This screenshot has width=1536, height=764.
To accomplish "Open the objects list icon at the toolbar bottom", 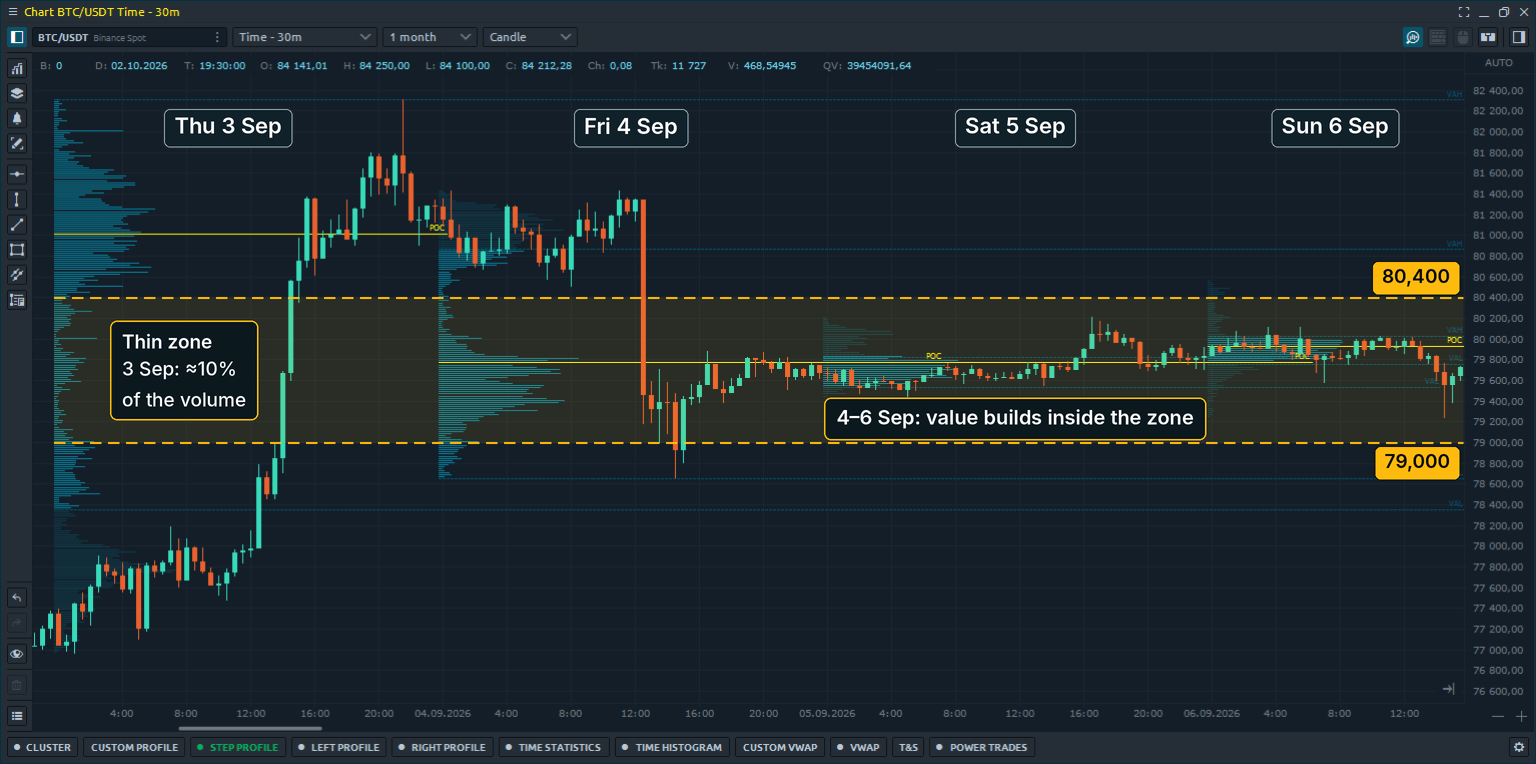I will pos(17,716).
